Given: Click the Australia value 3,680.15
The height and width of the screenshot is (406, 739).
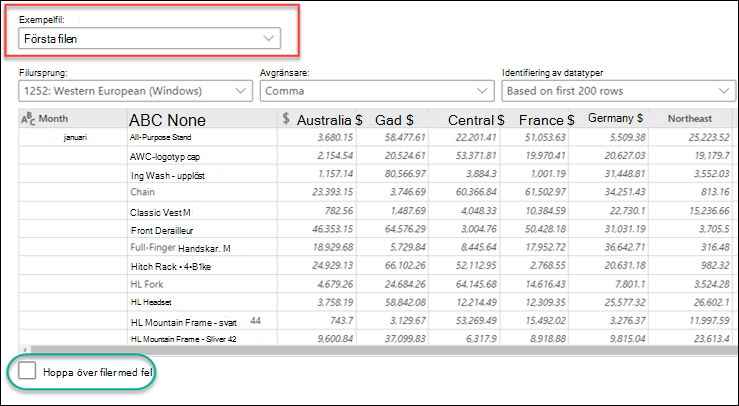Looking at the screenshot, I should [335, 138].
